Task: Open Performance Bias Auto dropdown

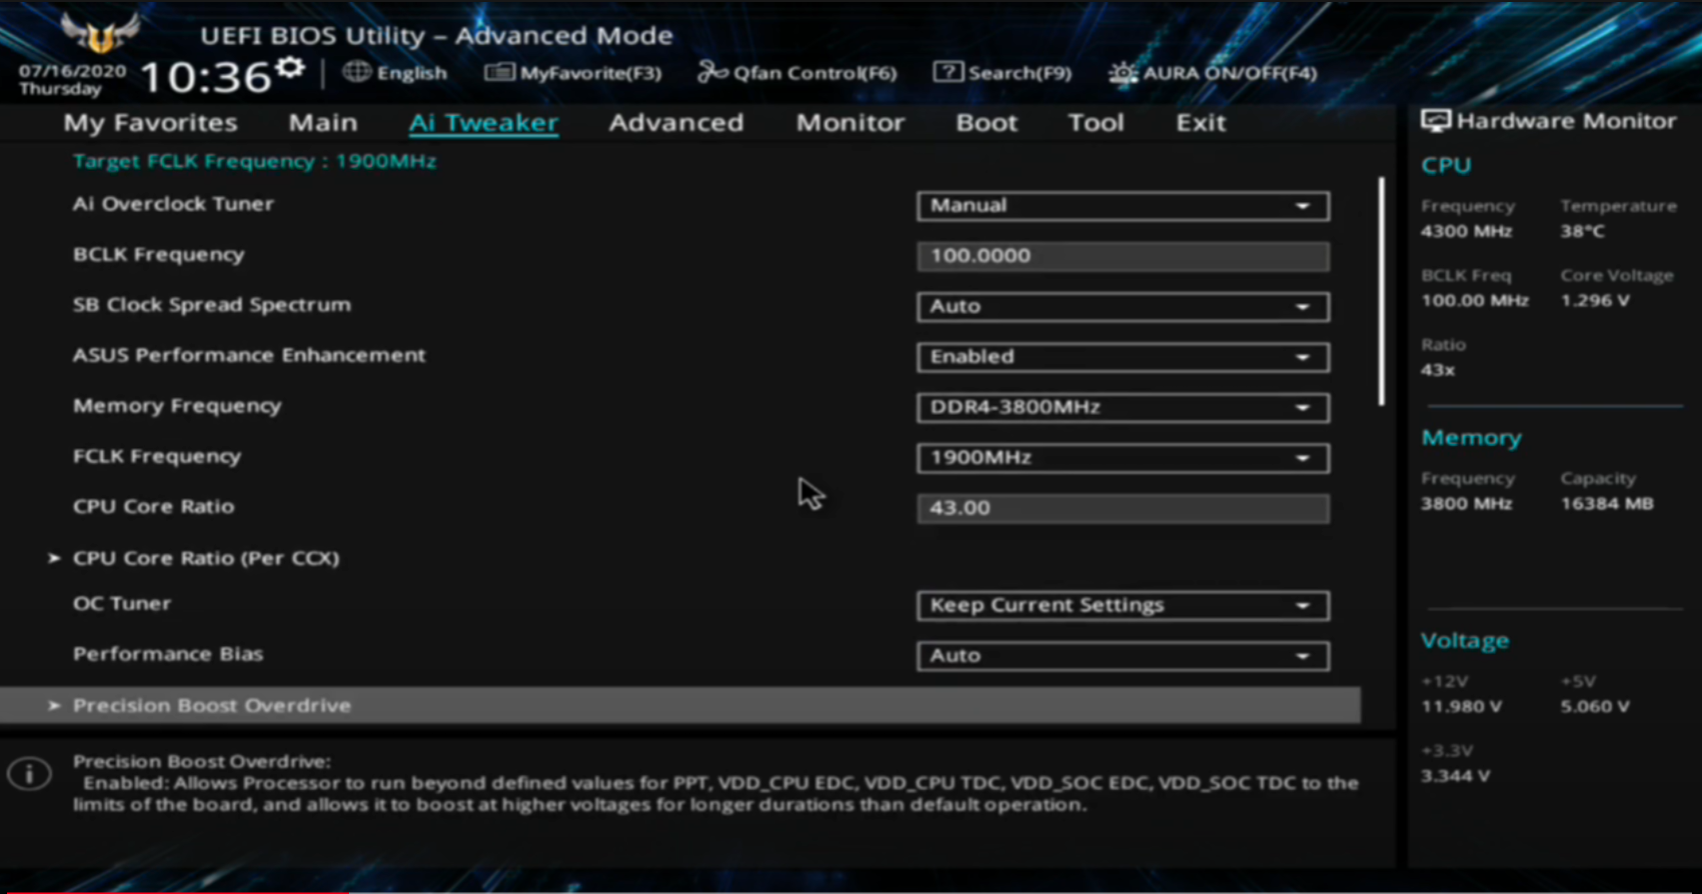Action: pos(1123,656)
